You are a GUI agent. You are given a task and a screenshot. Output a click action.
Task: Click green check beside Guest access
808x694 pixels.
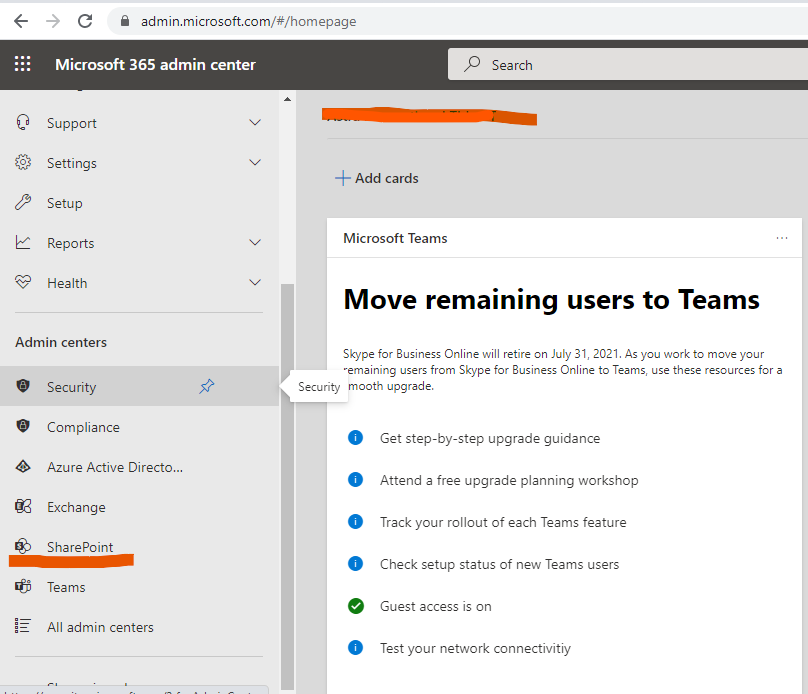click(356, 606)
